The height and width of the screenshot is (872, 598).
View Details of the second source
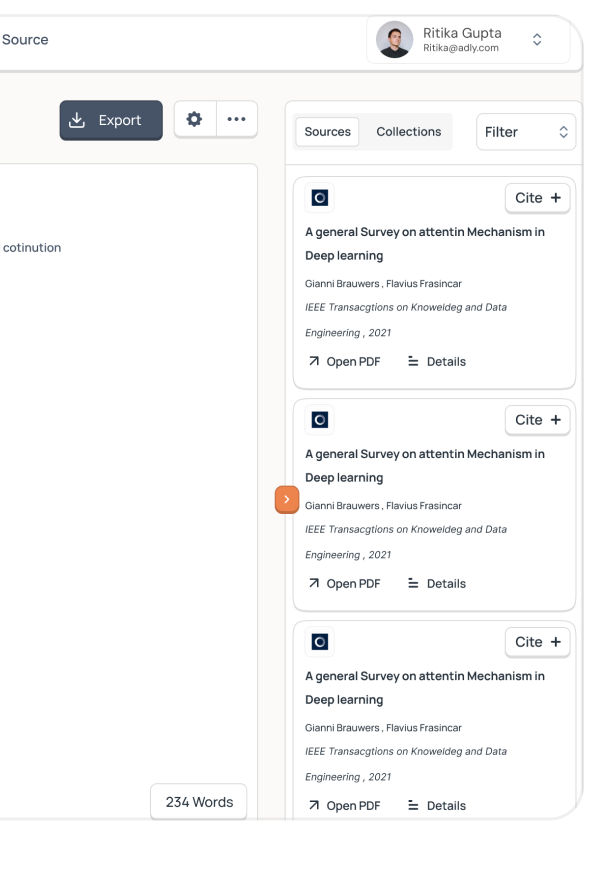437,583
